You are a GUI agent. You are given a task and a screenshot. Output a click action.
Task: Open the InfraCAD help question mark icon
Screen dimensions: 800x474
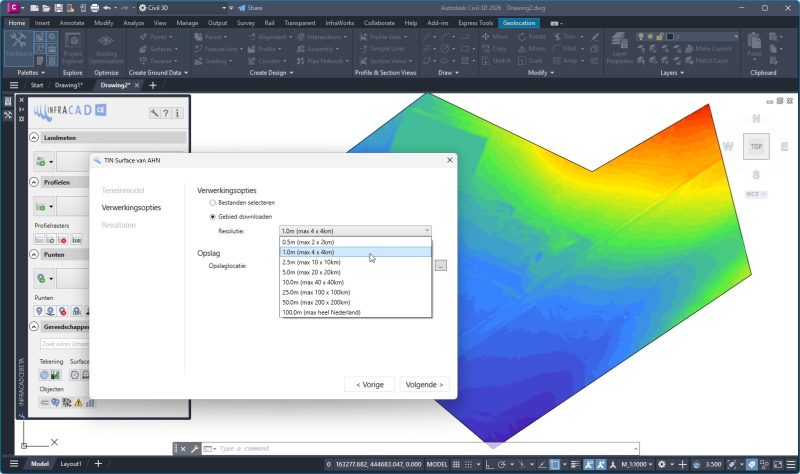coord(166,113)
